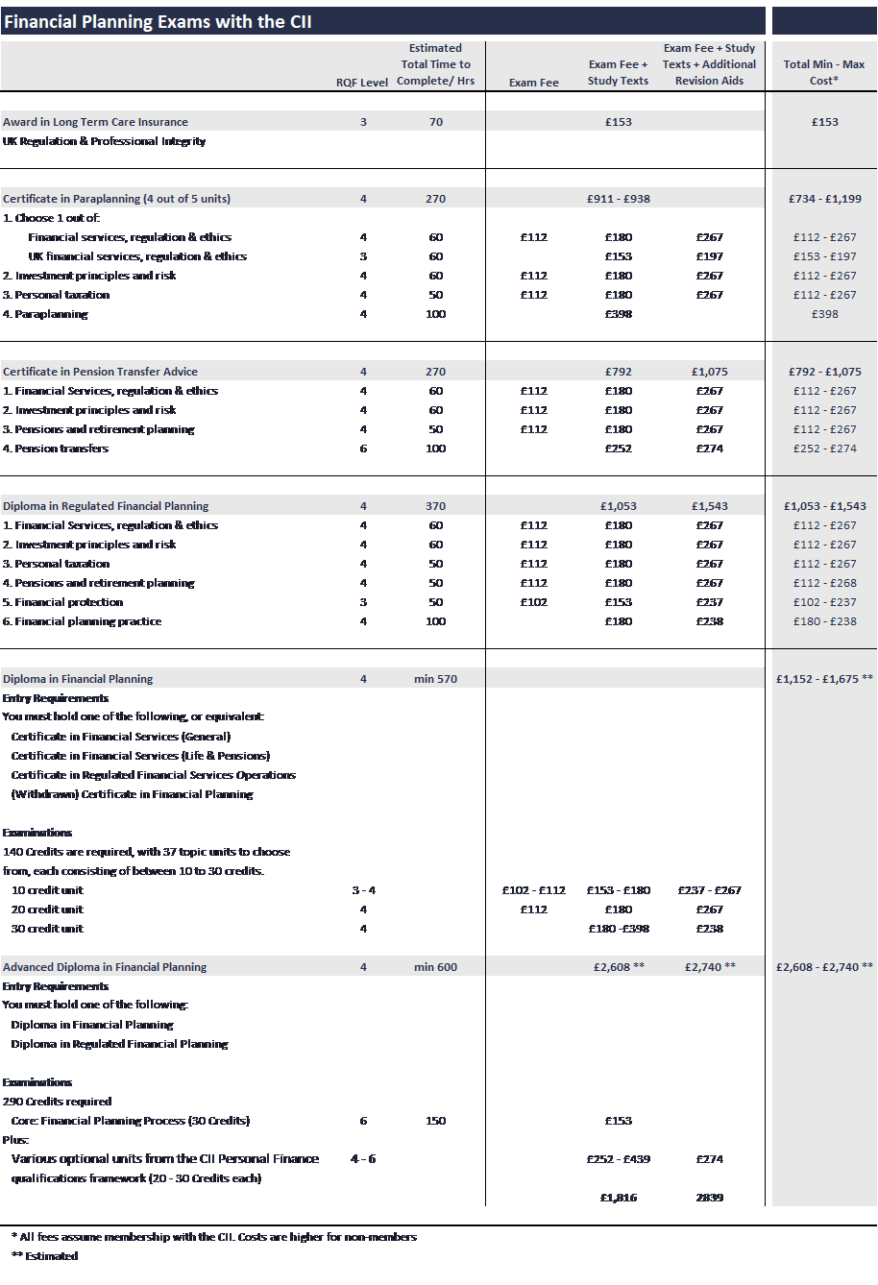
Task: Click the '£102 - £237' total cost cell
Action: coord(824,603)
